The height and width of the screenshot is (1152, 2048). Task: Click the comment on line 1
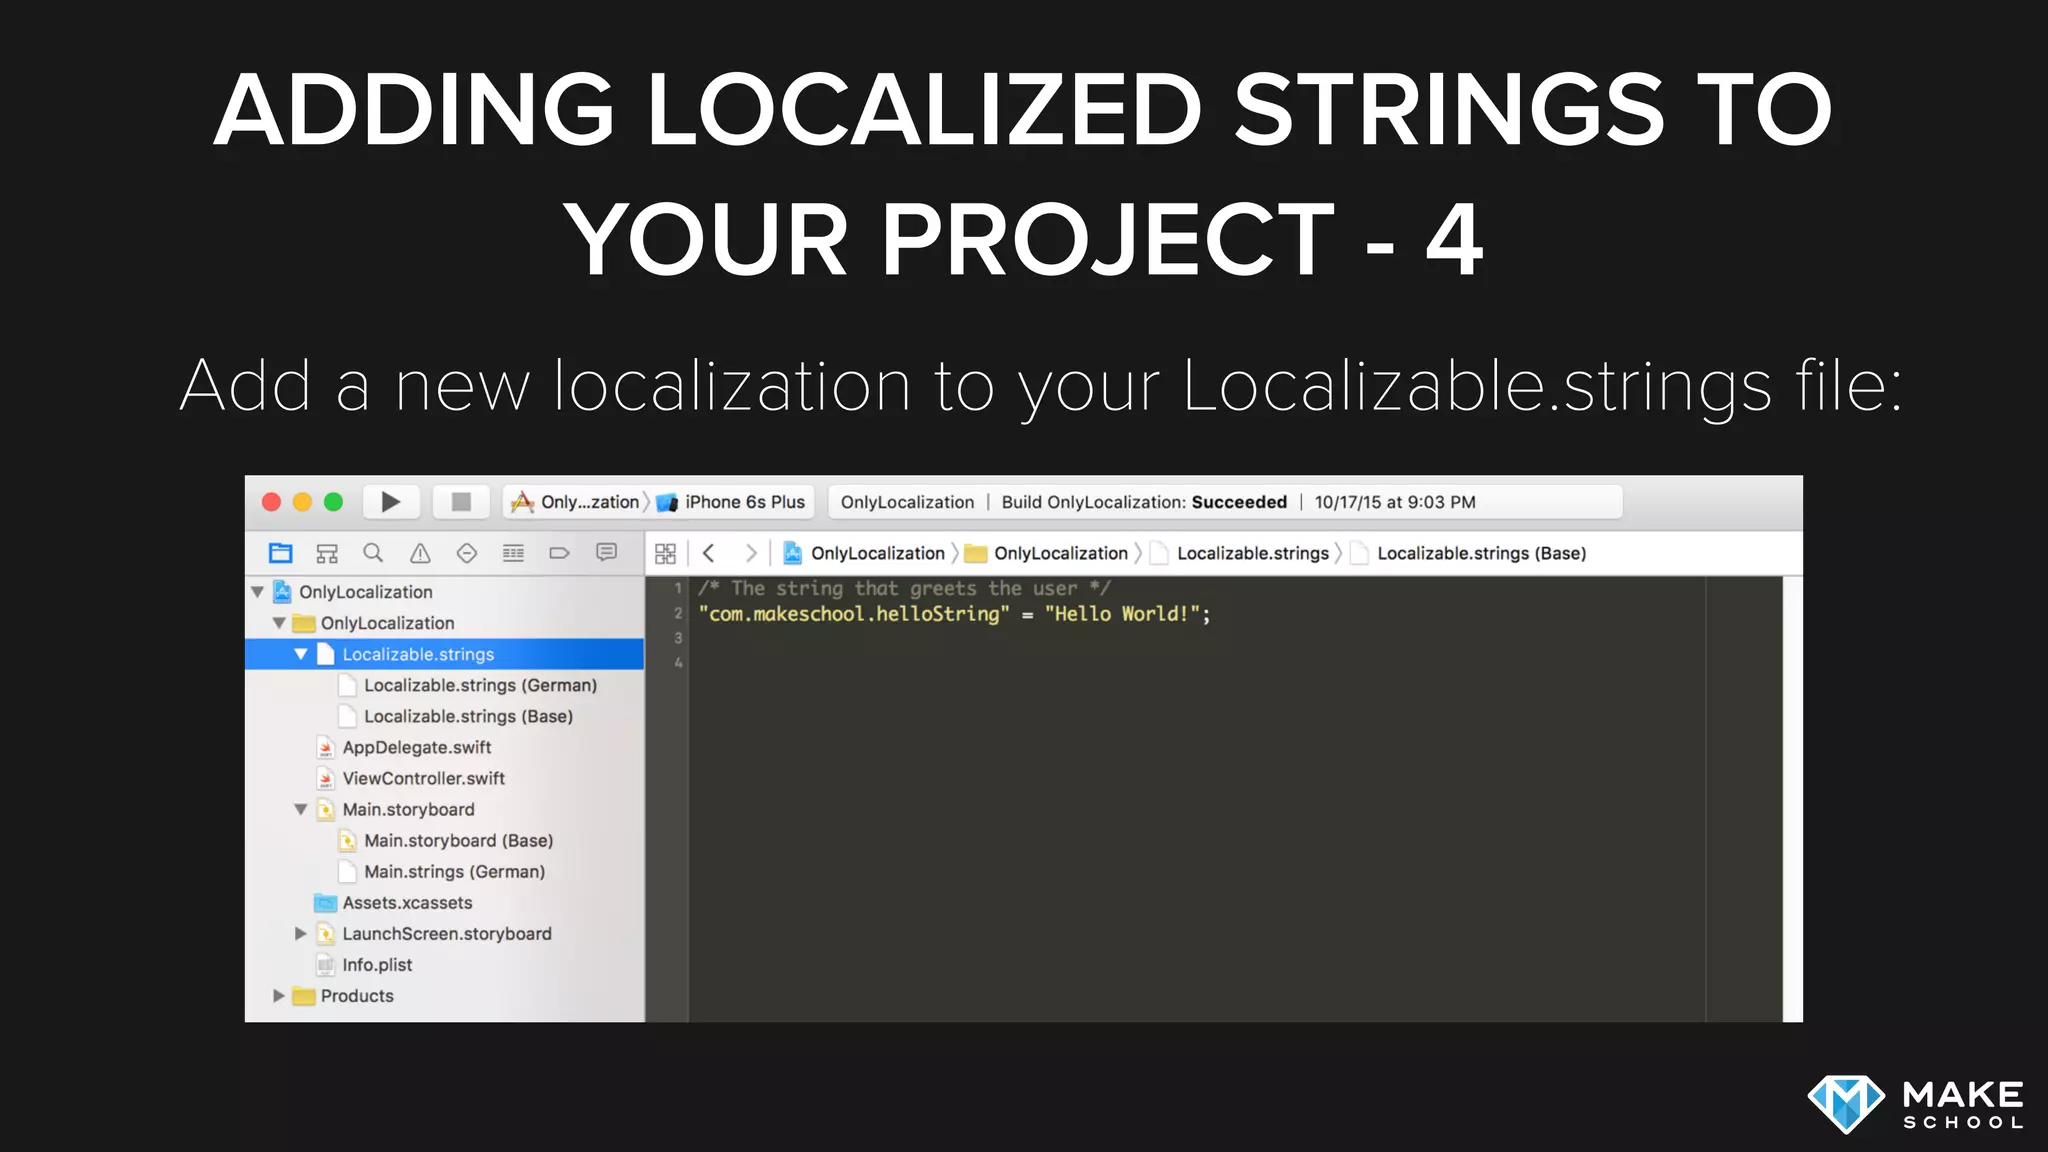(x=904, y=588)
